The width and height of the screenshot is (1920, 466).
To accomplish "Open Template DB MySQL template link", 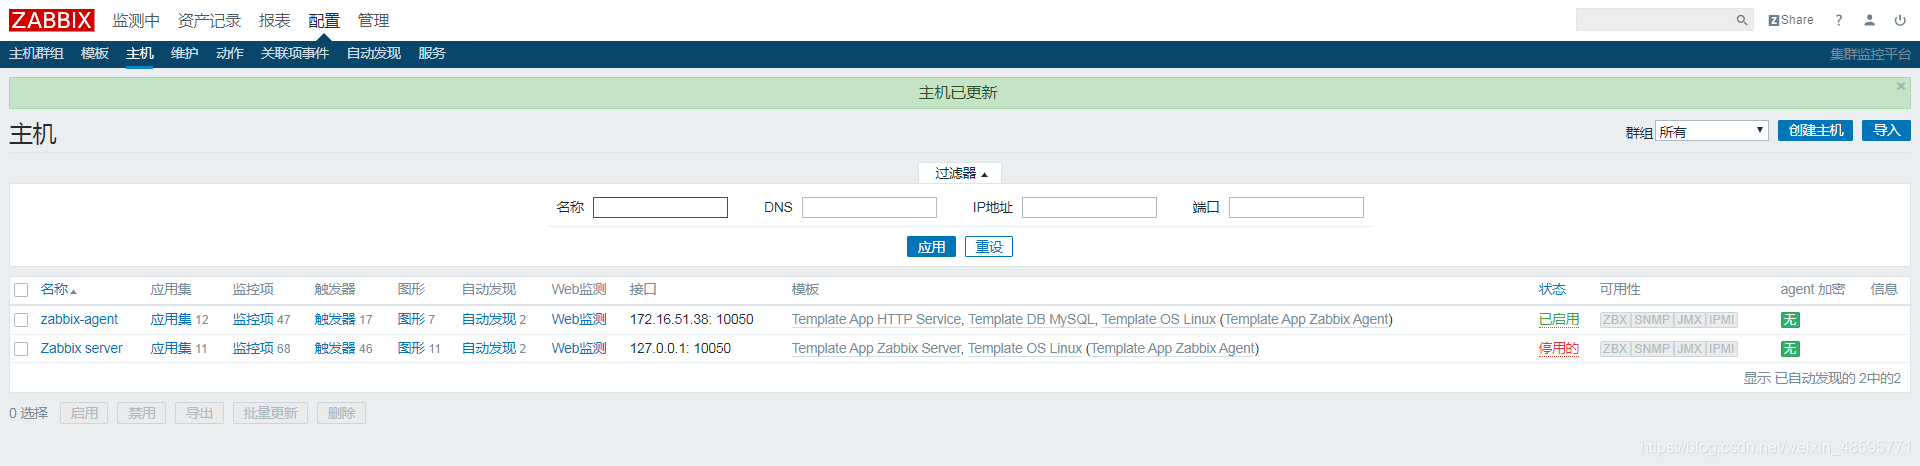I will (1031, 320).
